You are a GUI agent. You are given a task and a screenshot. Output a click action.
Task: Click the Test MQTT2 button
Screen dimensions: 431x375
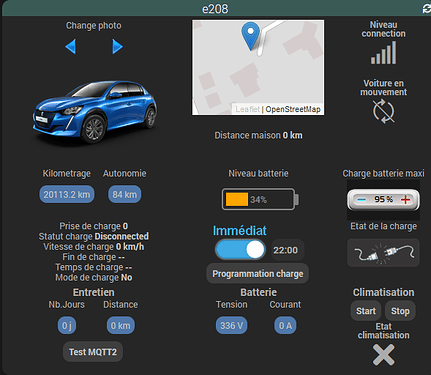coord(93,352)
